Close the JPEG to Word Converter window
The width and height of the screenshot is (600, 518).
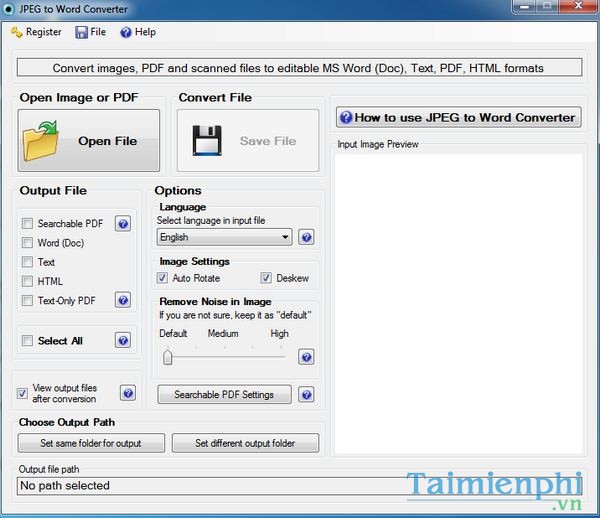click(579, 7)
